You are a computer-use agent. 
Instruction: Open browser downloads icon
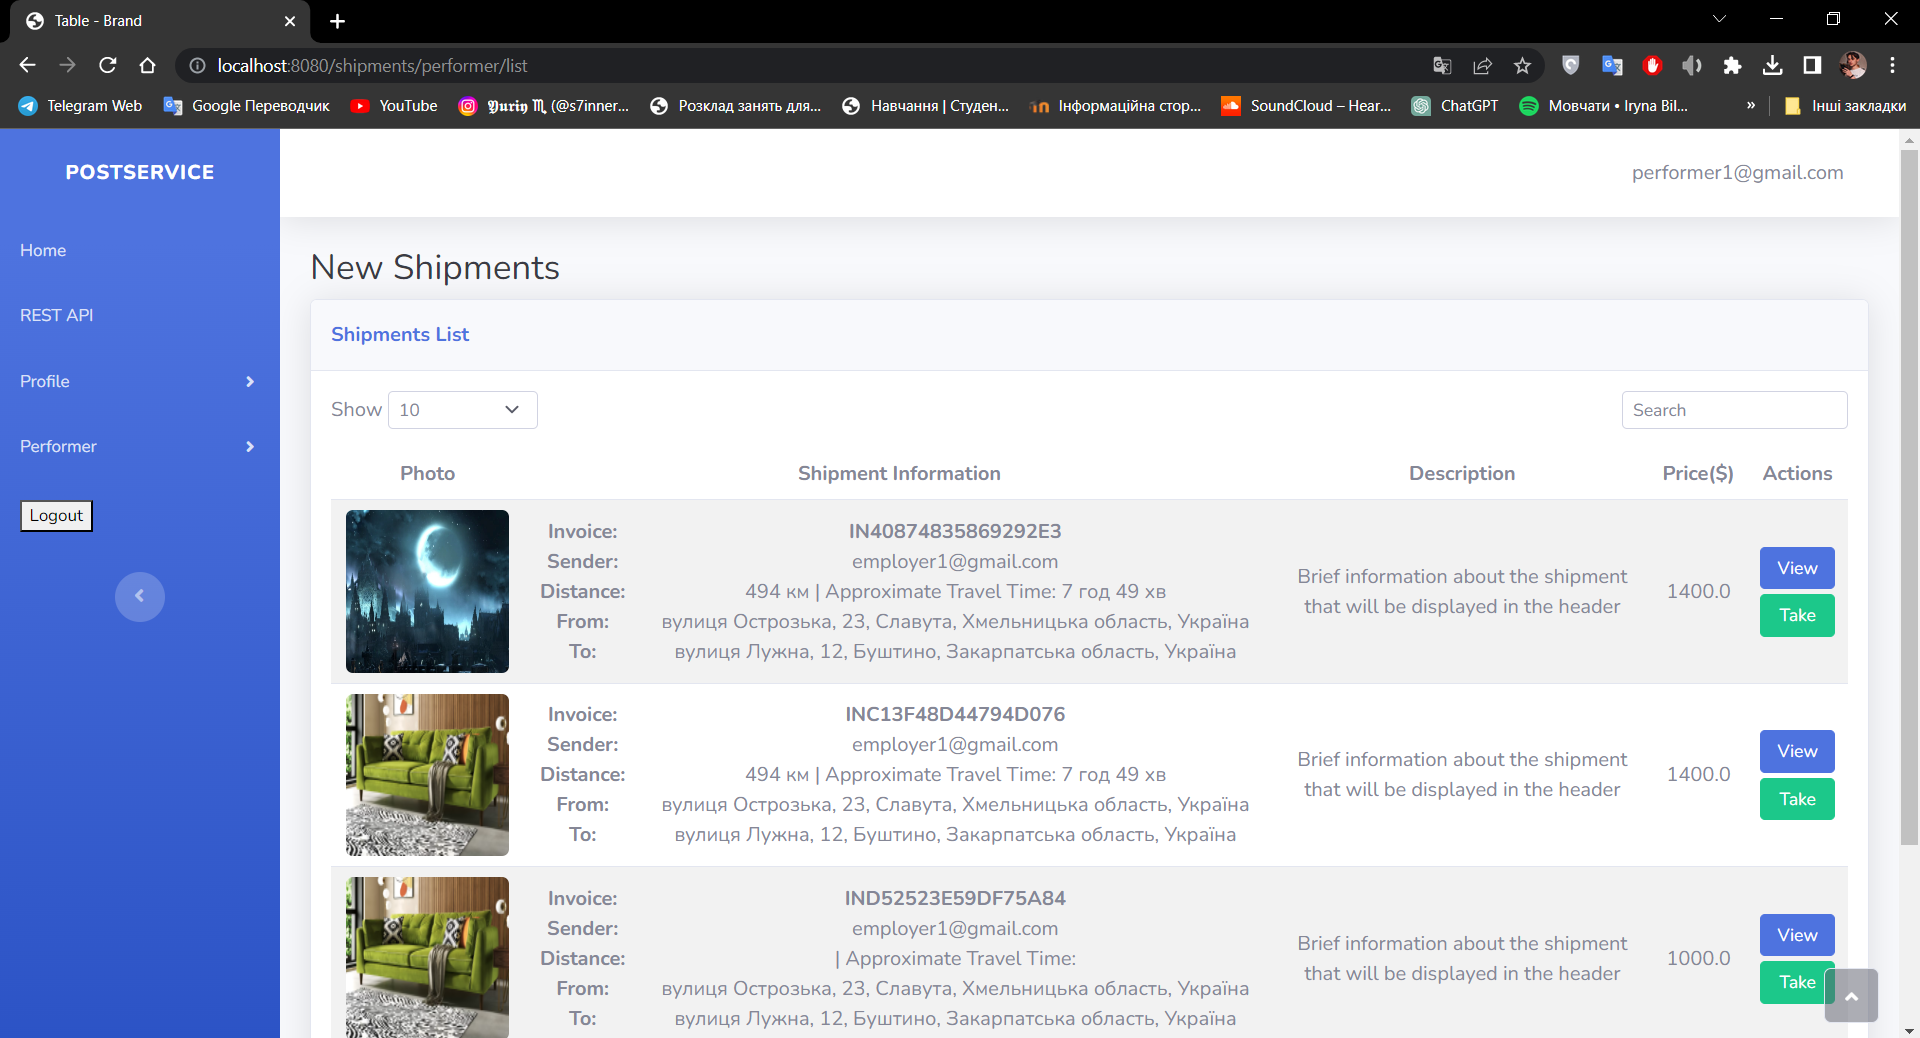1772,65
